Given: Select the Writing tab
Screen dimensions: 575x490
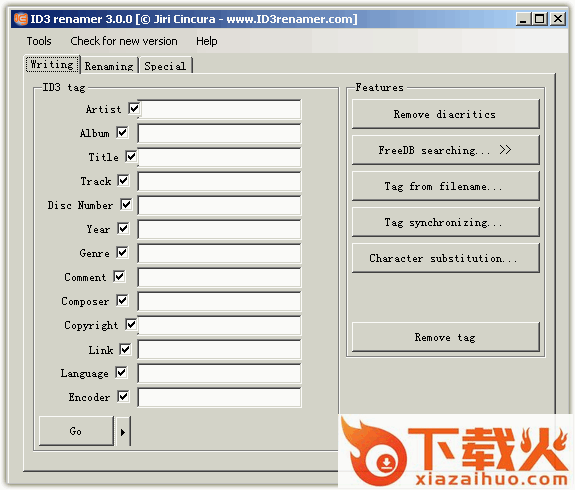Looking at the screenshot, I should click(x=52, y=65).
